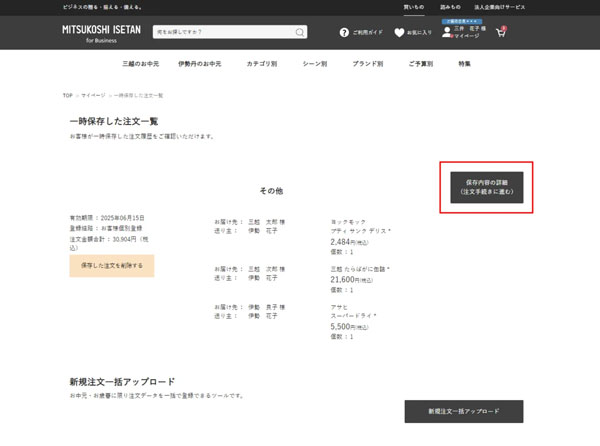
Task: Click the お気に入り heart icon
Action: pyautogui.click(x=399, y=32)
